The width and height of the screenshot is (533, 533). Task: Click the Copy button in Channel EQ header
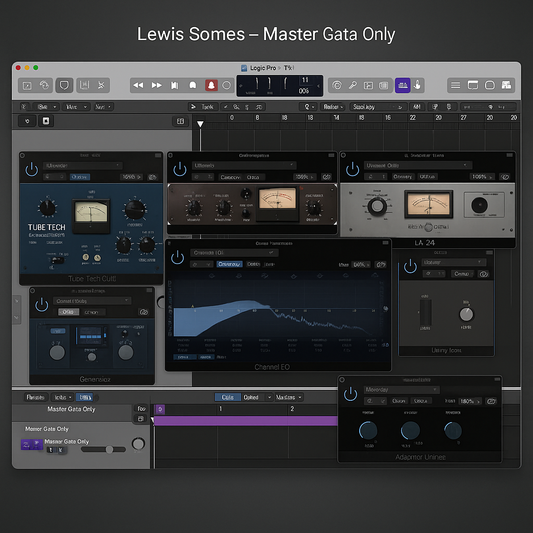[x=253, y=264]
